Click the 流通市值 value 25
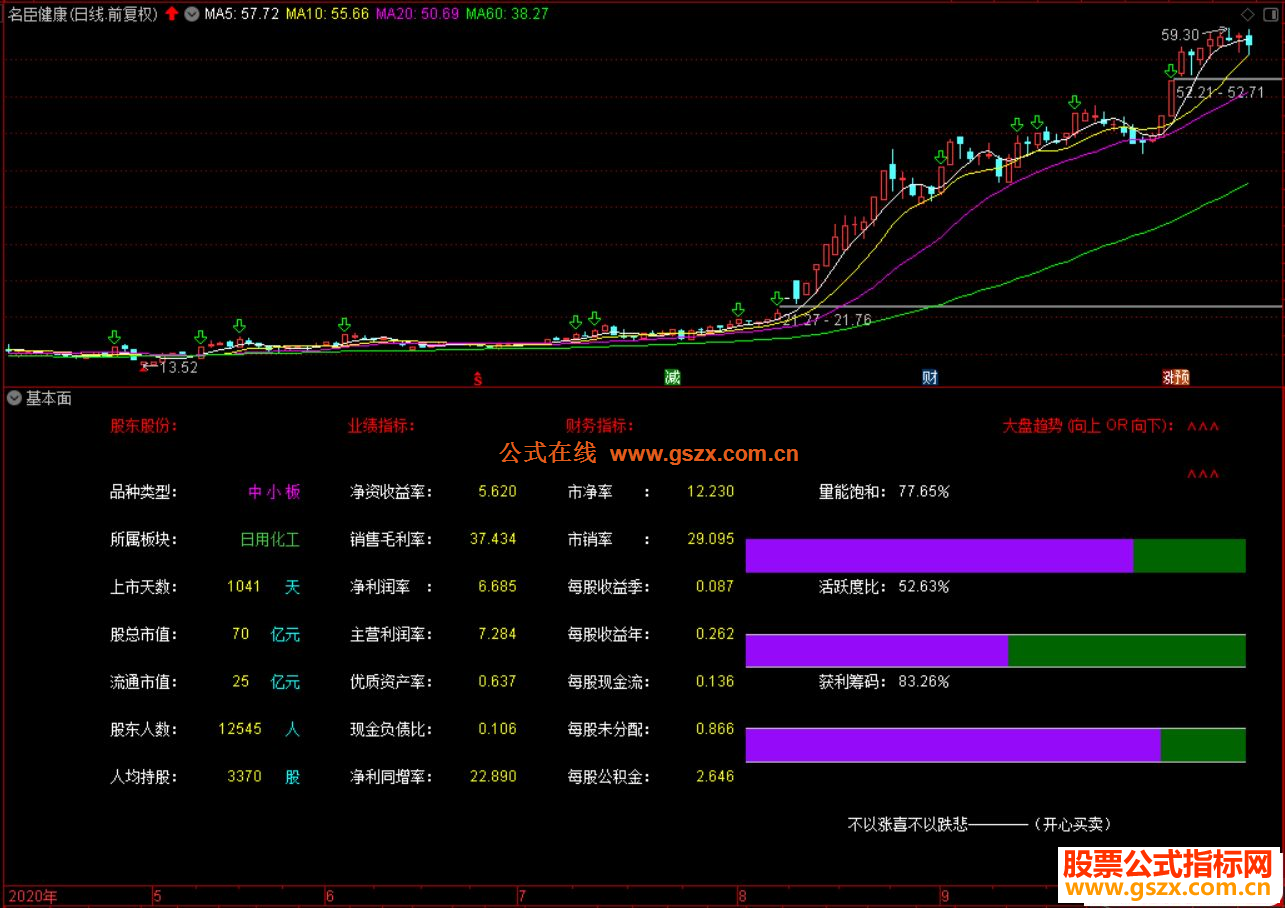Screen dimensions: 1285x908 [240, 682]
